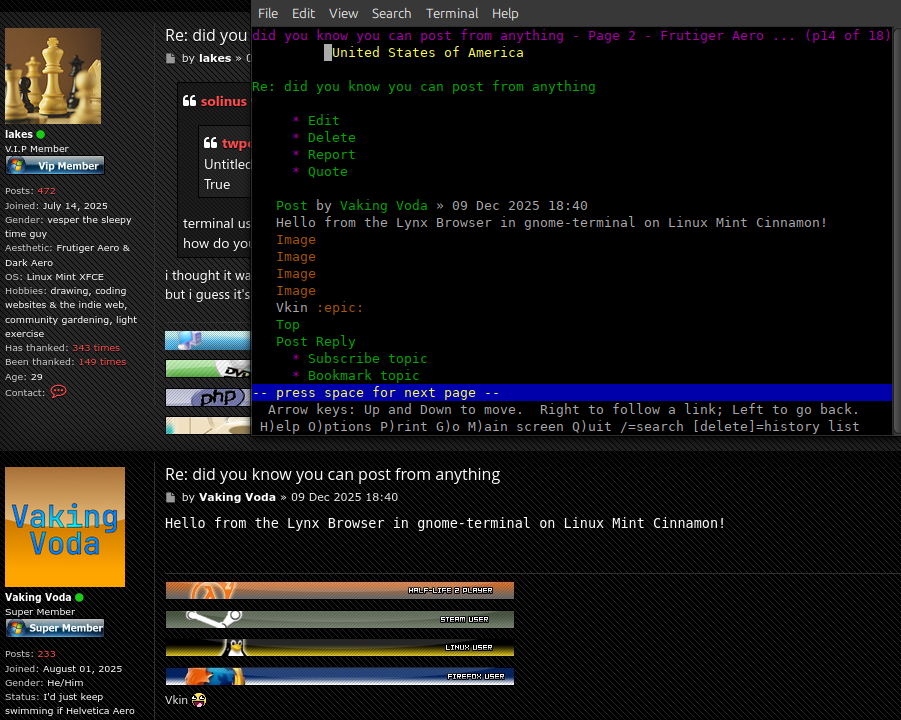Screen dimensions: 901x720
Task: Click the Firefox User userbar badge
Action: click(339, 676)
